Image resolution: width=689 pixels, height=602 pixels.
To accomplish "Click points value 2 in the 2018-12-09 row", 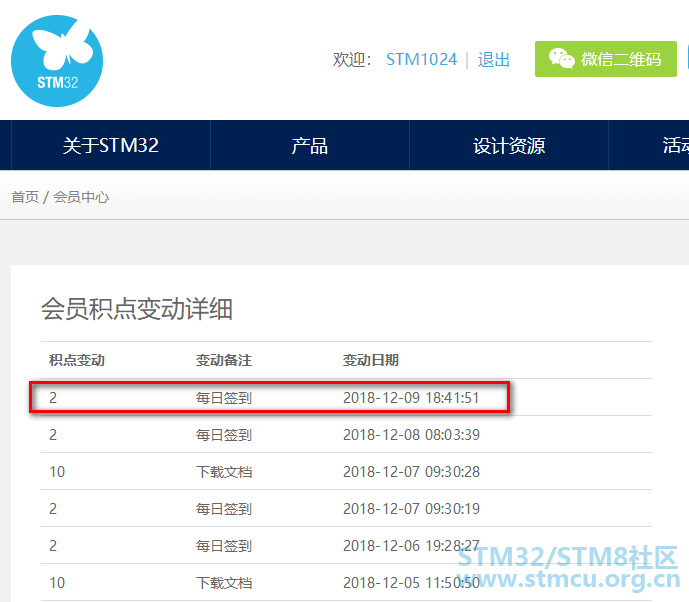I will pos(53,398).
